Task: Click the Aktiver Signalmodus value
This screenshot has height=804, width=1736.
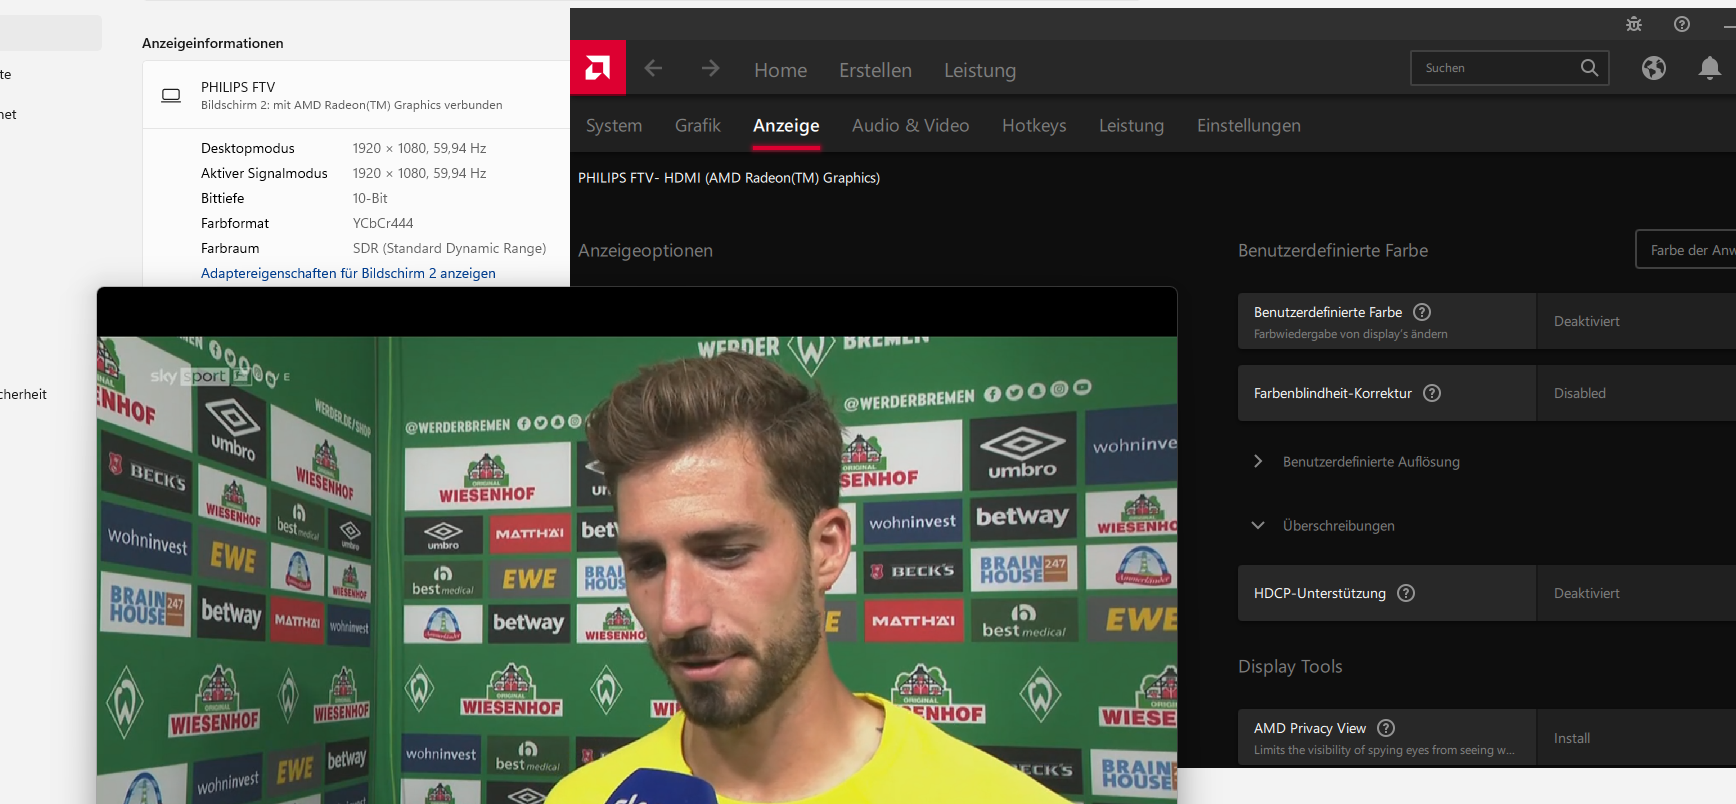Action: click(419, 173)
